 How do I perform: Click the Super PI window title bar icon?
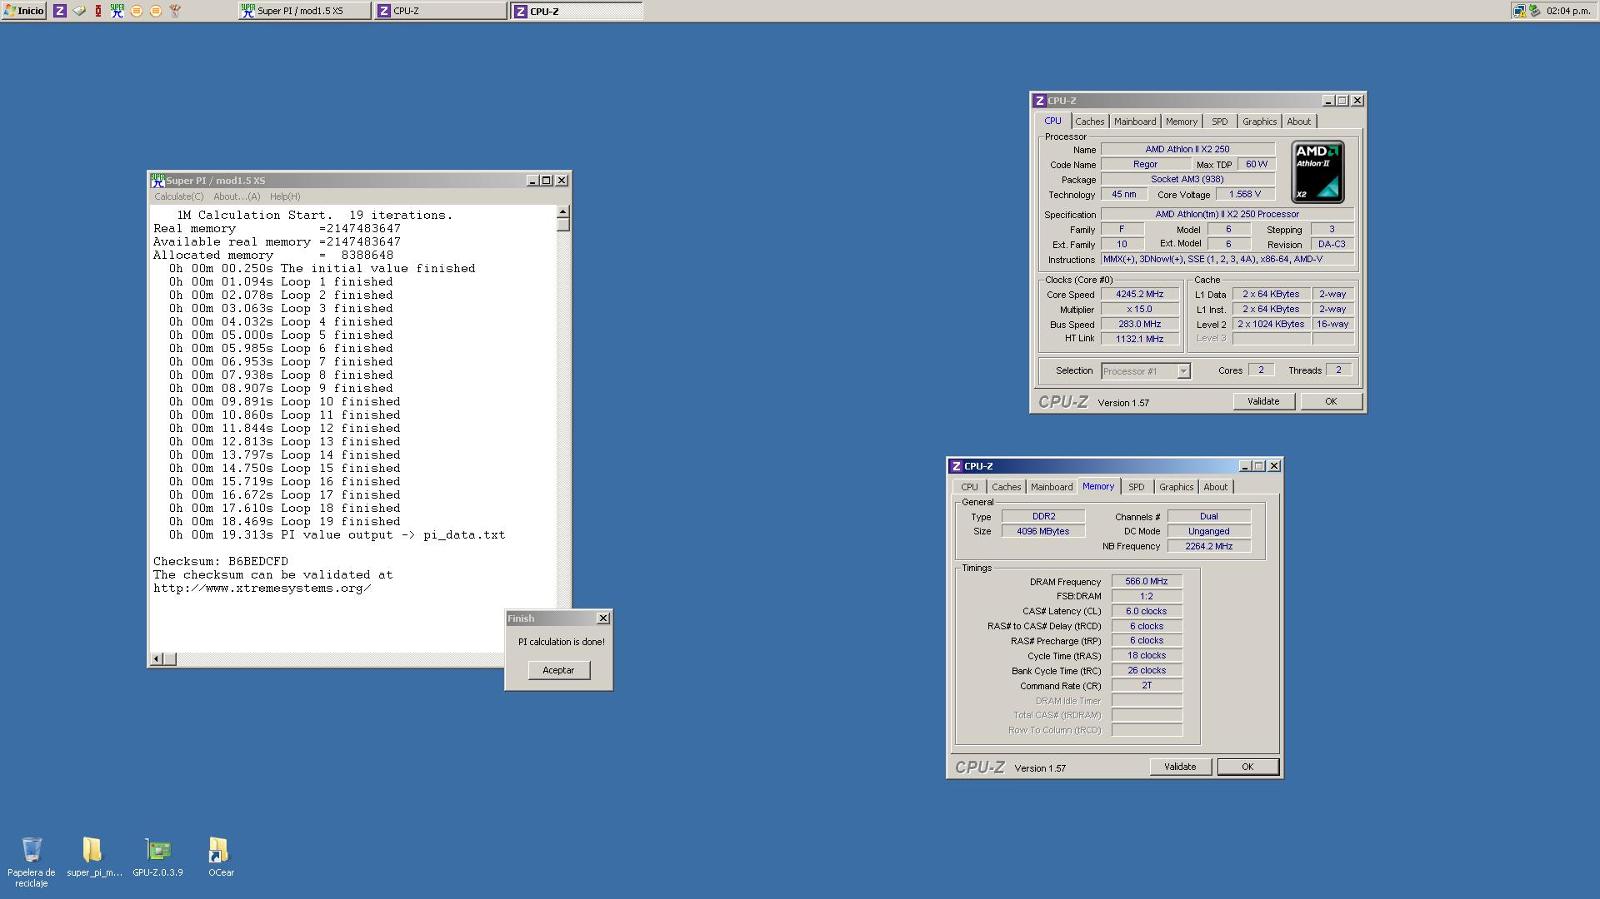pos(157,180)
